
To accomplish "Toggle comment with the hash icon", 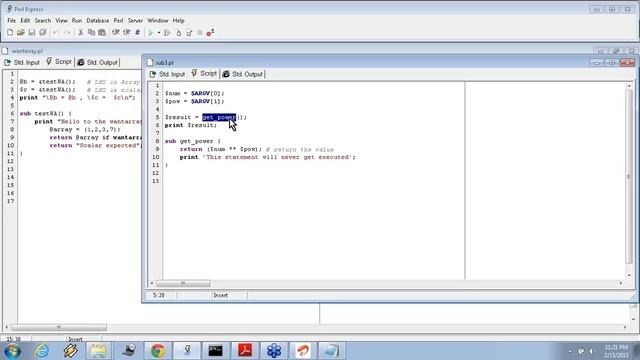I will 138,32.
